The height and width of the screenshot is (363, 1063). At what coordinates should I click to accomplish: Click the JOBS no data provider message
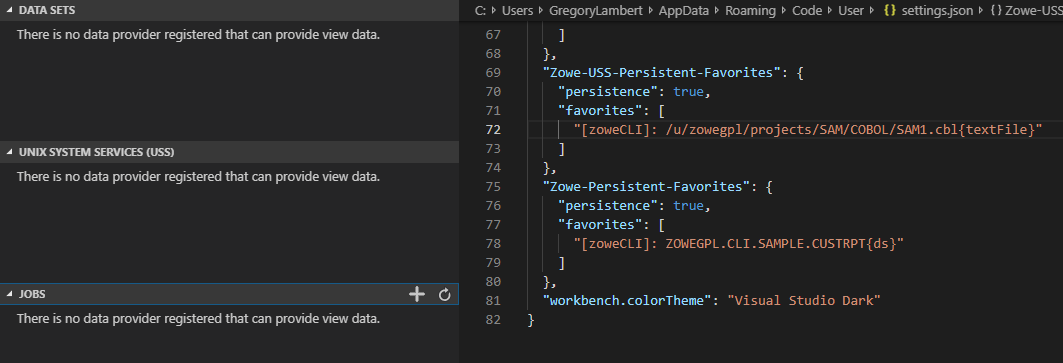pos(198,318)
